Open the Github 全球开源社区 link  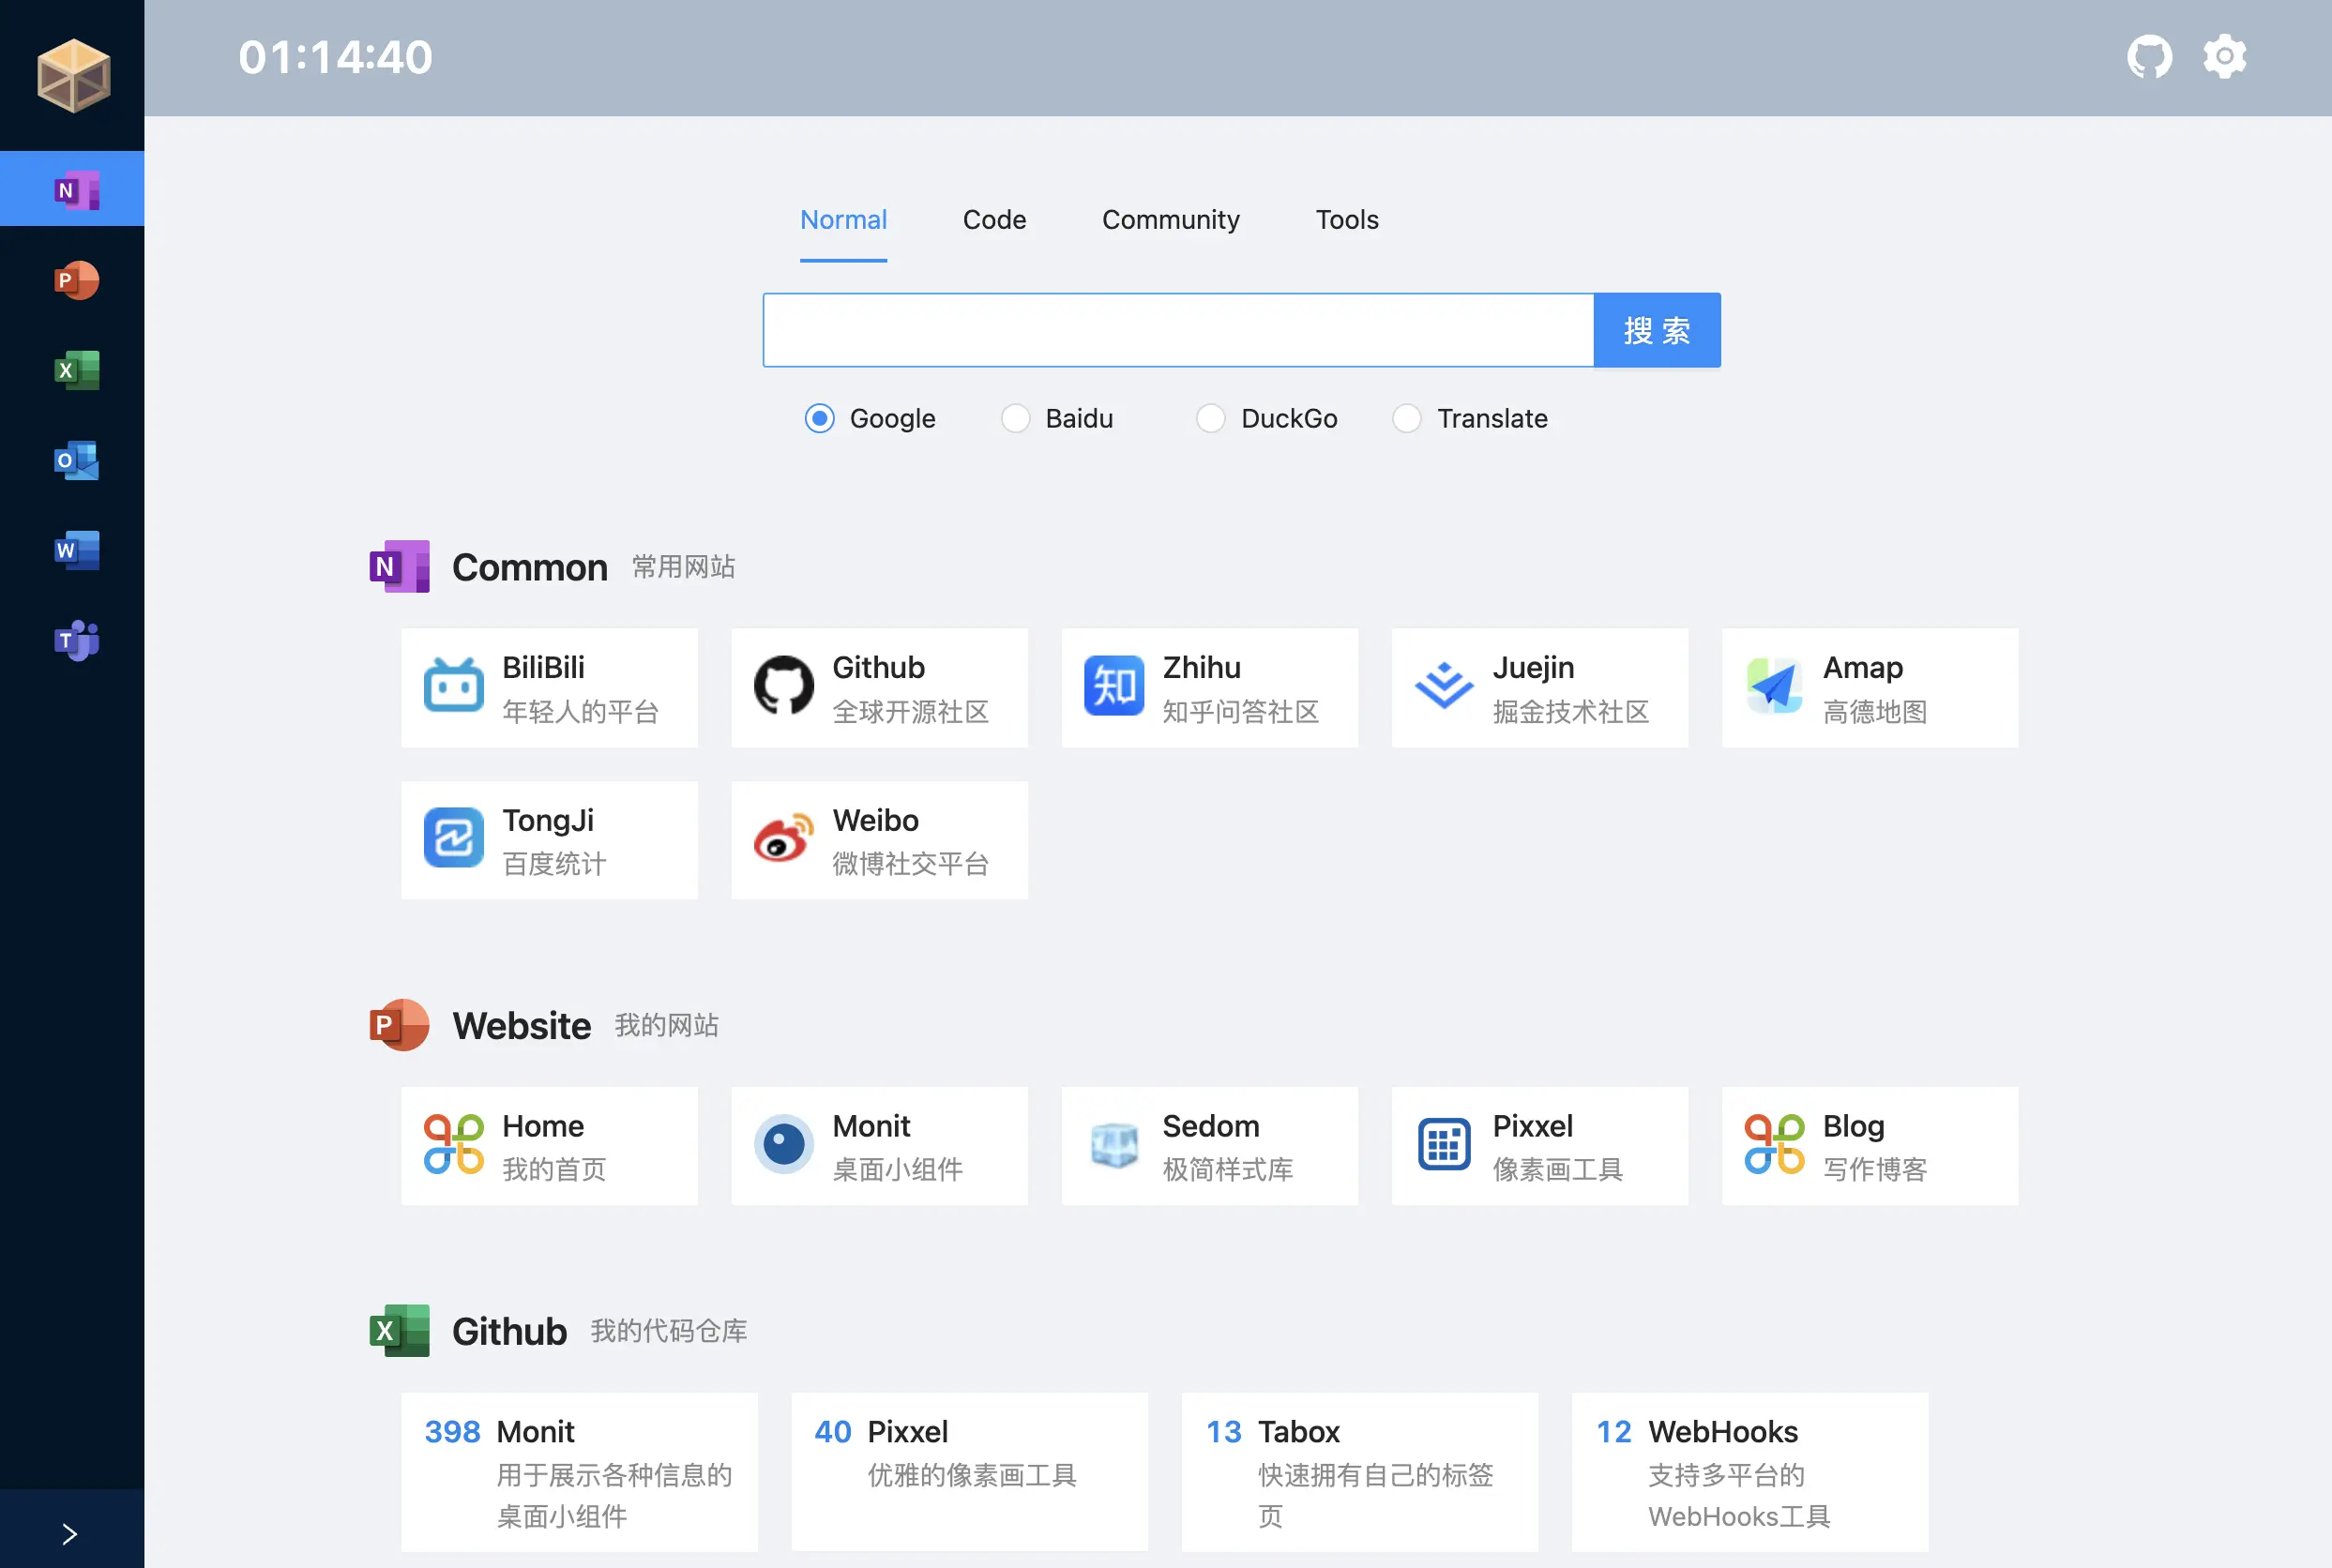(x=879, y=688)
